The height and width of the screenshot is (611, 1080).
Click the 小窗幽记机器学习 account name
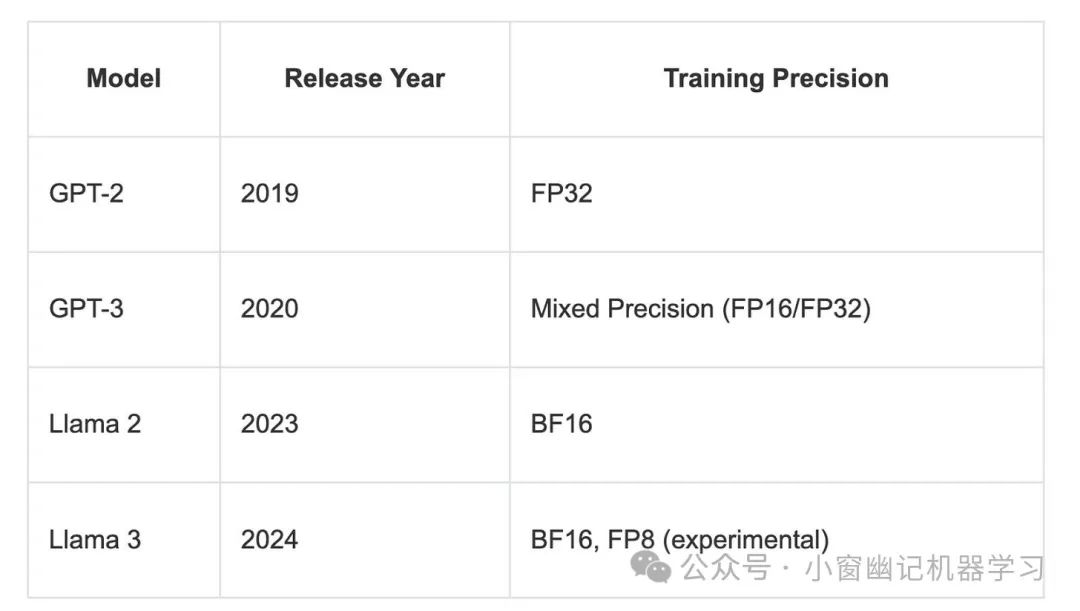(924, 568)
